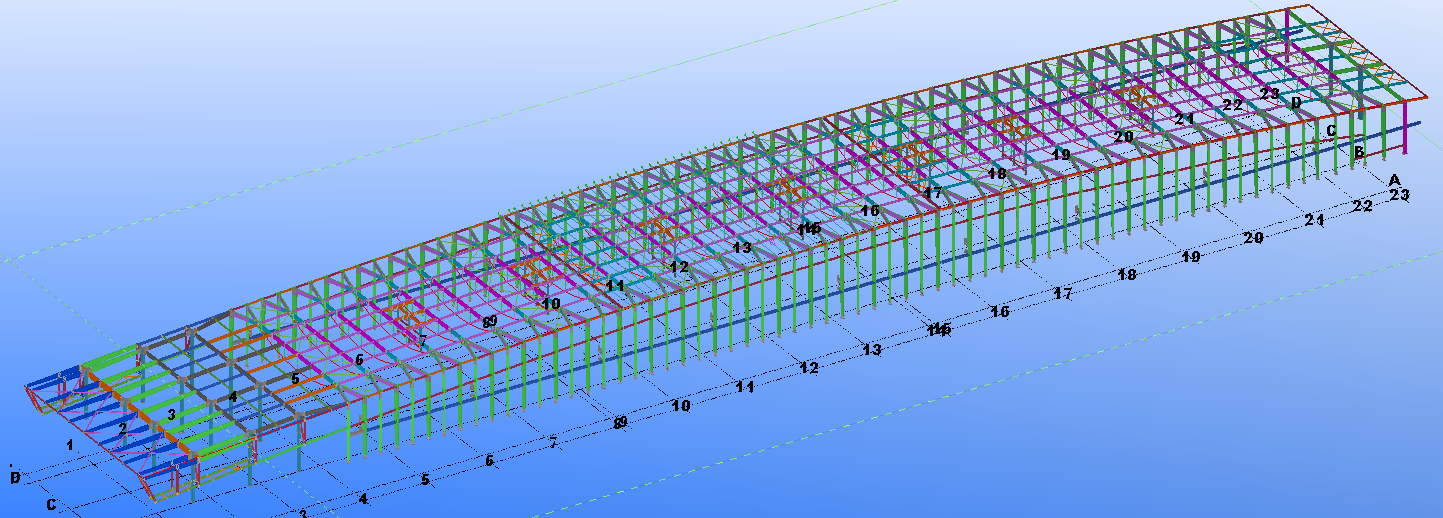1443x518 pixels.
Task: Select ground-level grid label 12
Action: point(809,368)
